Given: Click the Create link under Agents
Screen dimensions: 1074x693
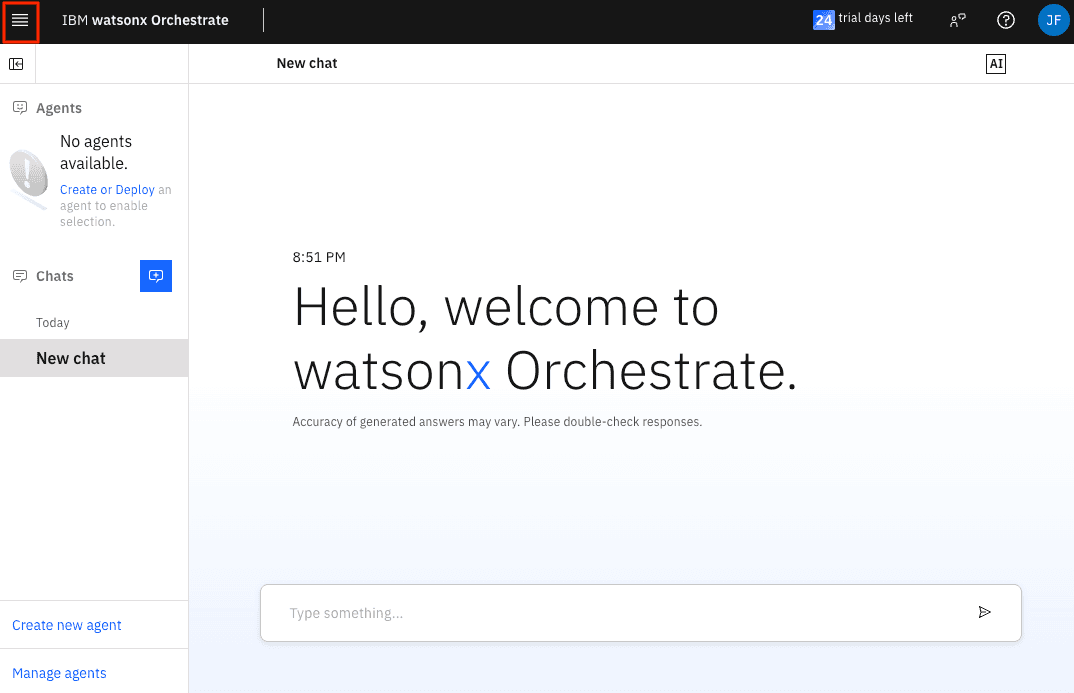Looking at the screenshot, I should [x=78, y=190].
